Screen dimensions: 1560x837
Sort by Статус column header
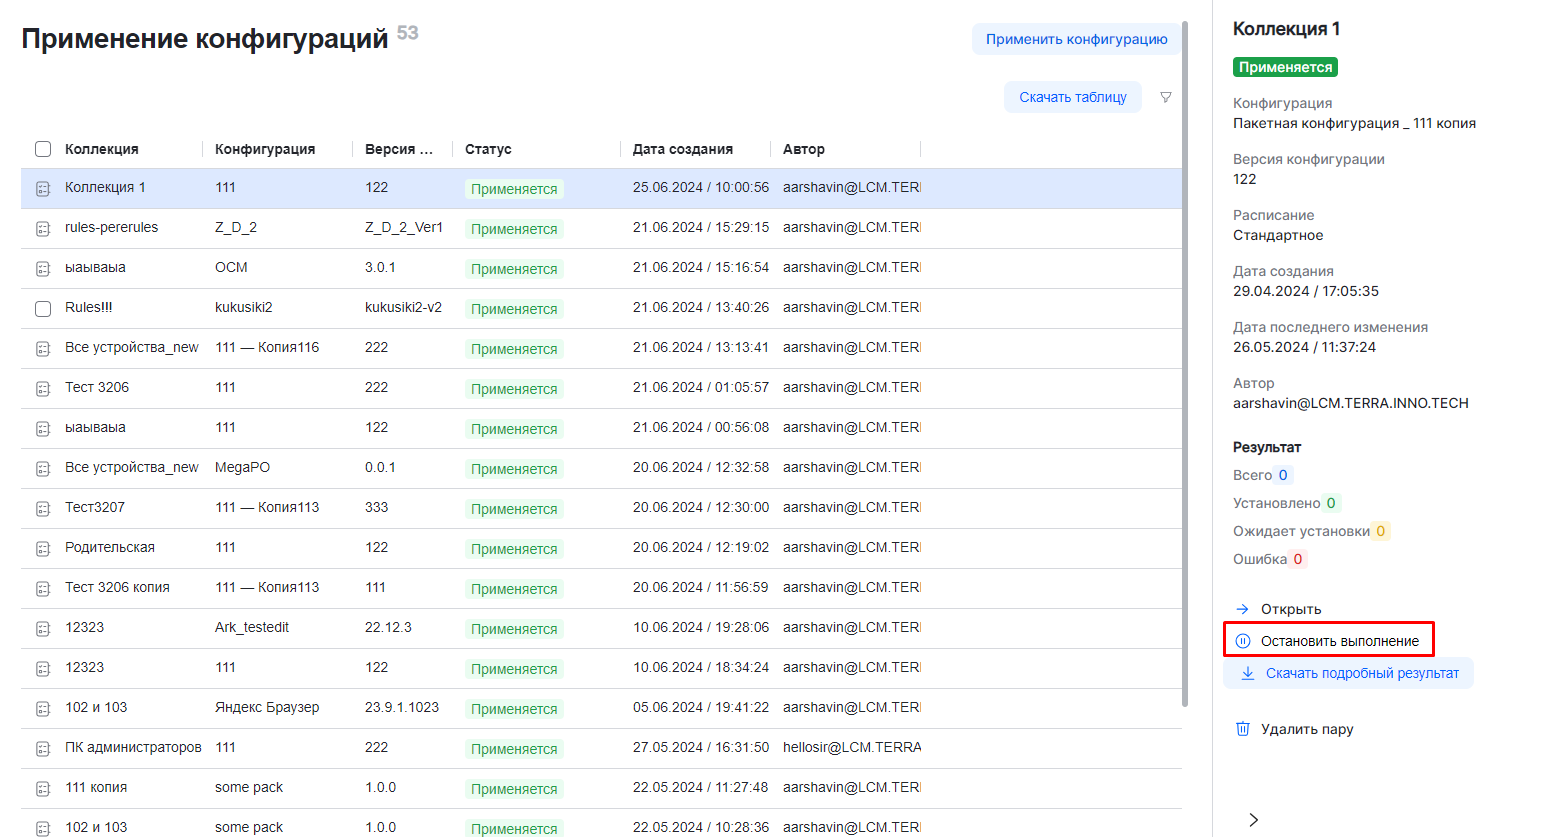click(x=488, y=149)
